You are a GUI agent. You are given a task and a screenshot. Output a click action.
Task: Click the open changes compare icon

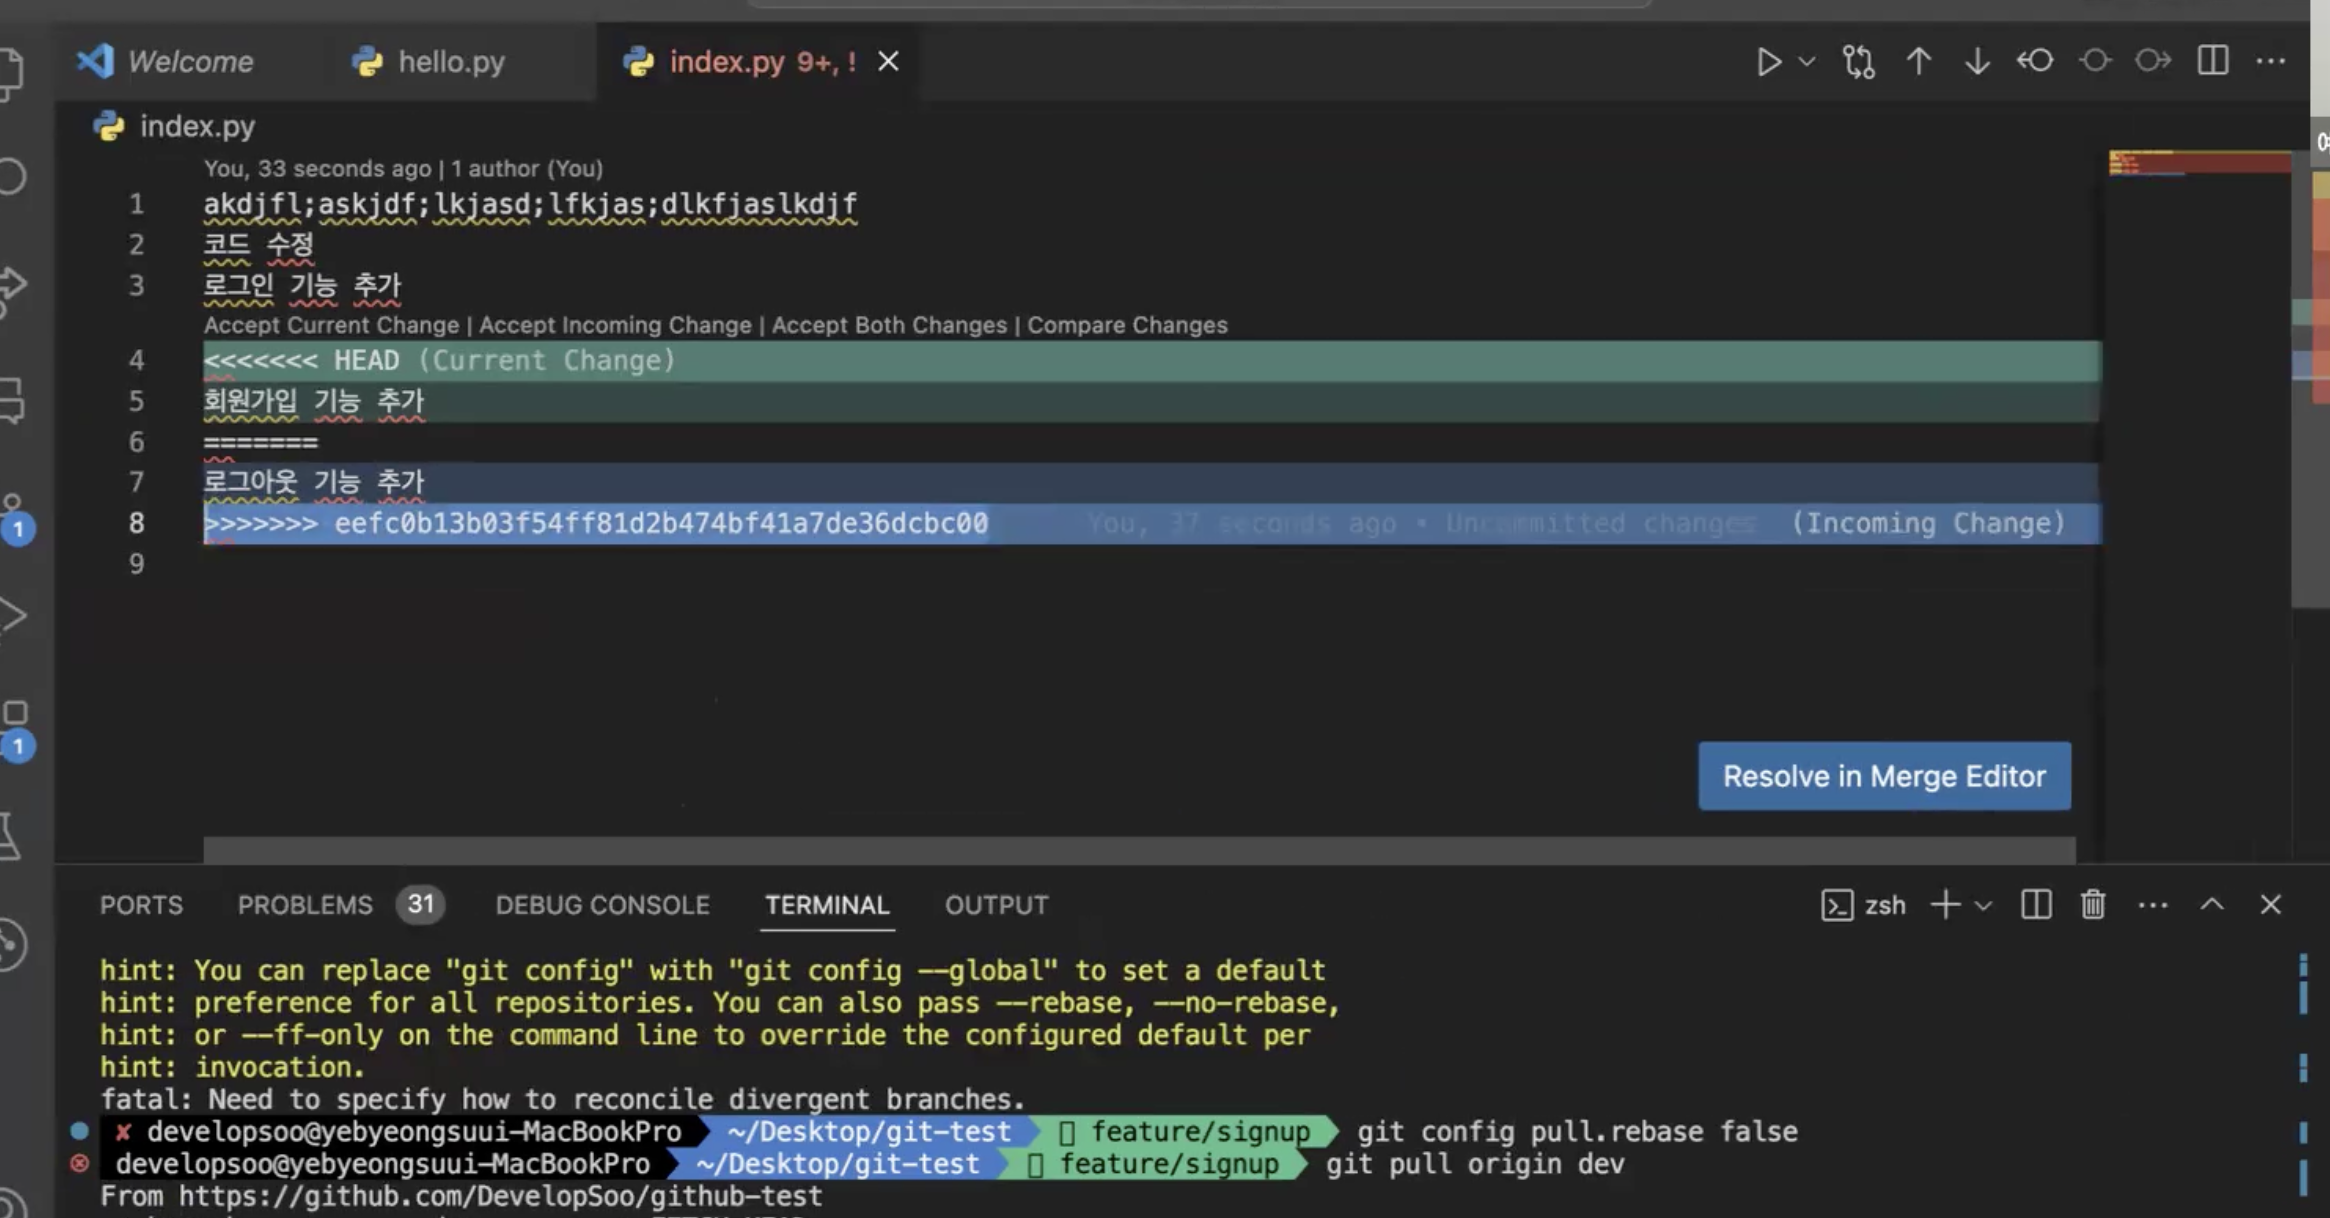pos(1858,62)
